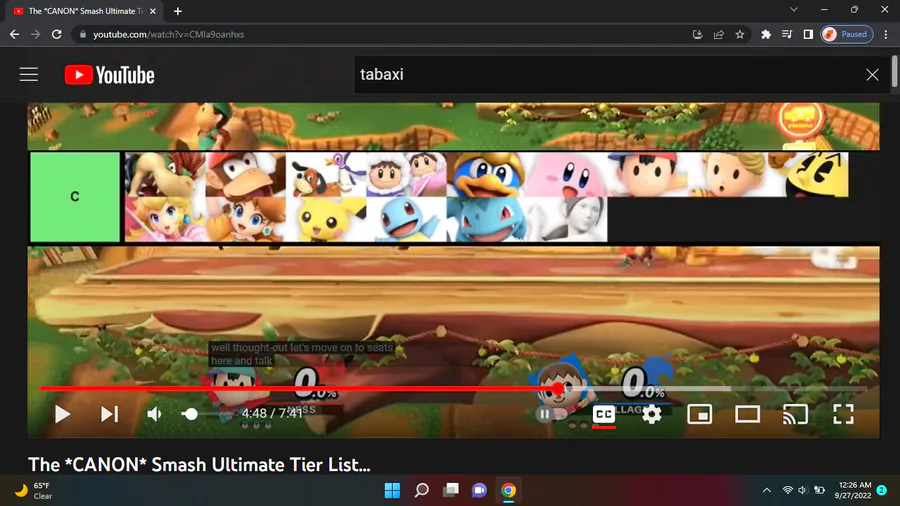Image resolution: width=900 pixels, height=506 pixels.
Task: Open the Chrome side panel
Action: tap(808, 34)
